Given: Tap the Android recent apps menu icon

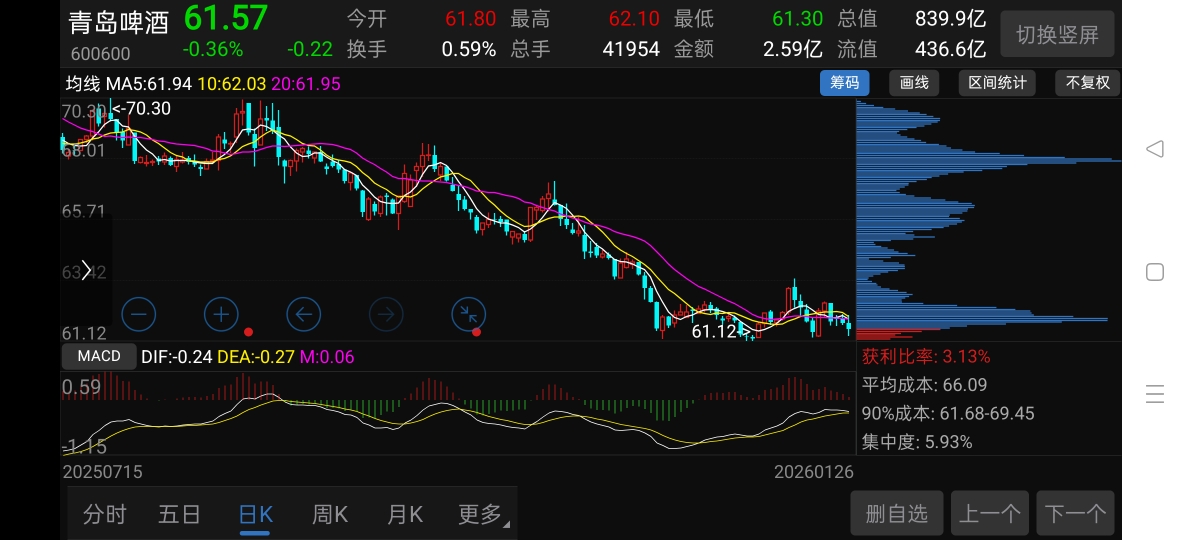Looking at the screenshot, I should 1155,395.
